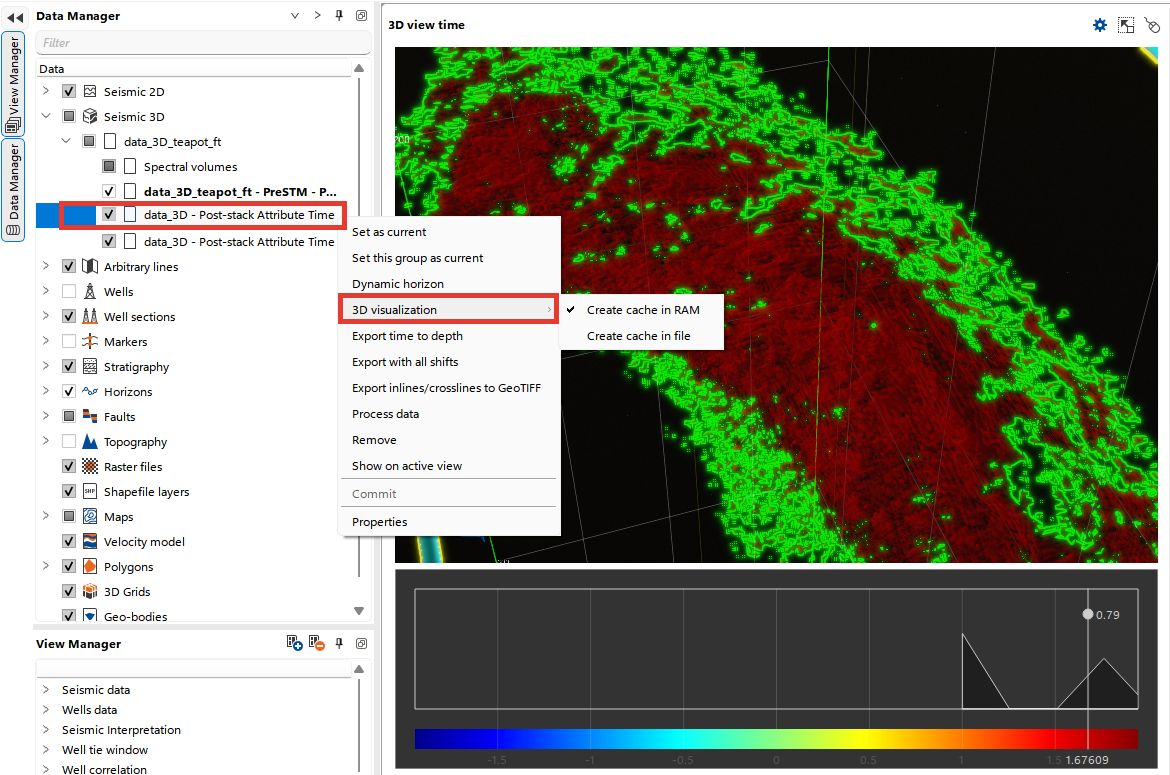Image resolution: width=1170 pixels, height=775 pixels.
Task: Click the add view icon in View Manager
Action: tap(295, 644)
